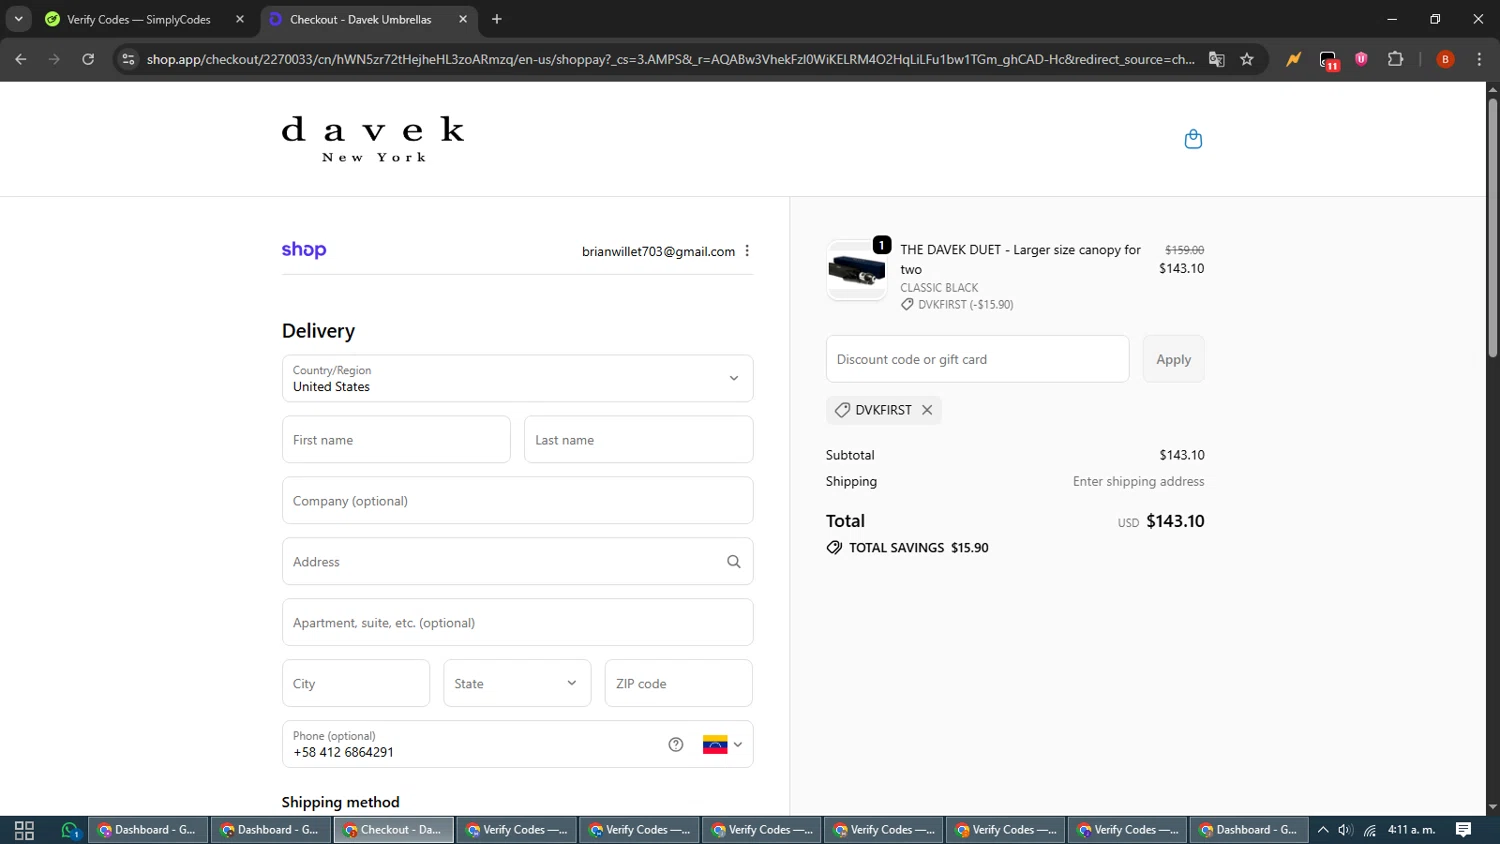1500x844 pixels.
Task: Open Chrome three-dot menu
Action: [1479, 59]
